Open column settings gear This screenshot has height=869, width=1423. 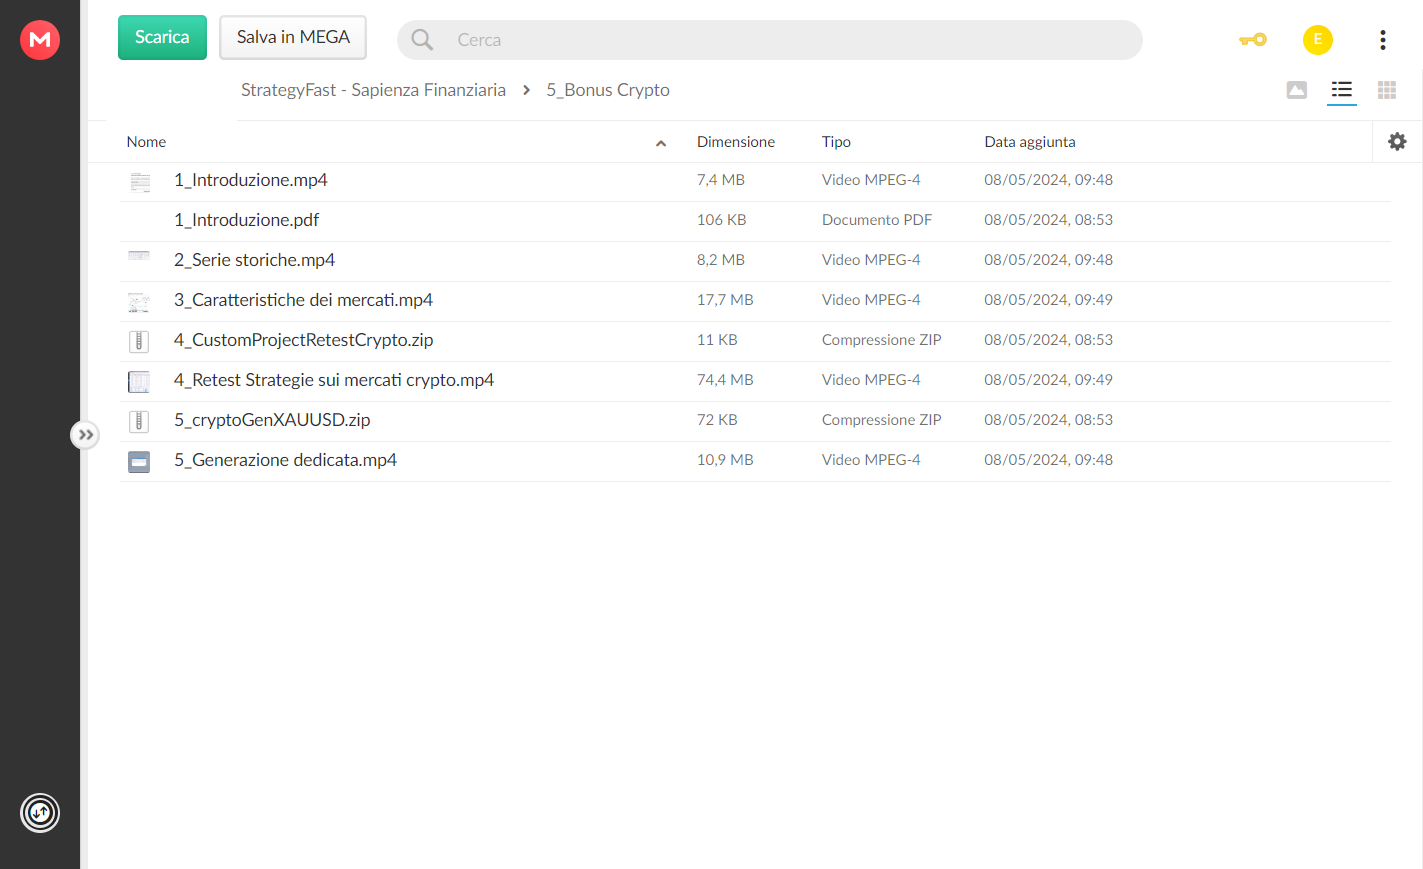(x=1397, y=142)
